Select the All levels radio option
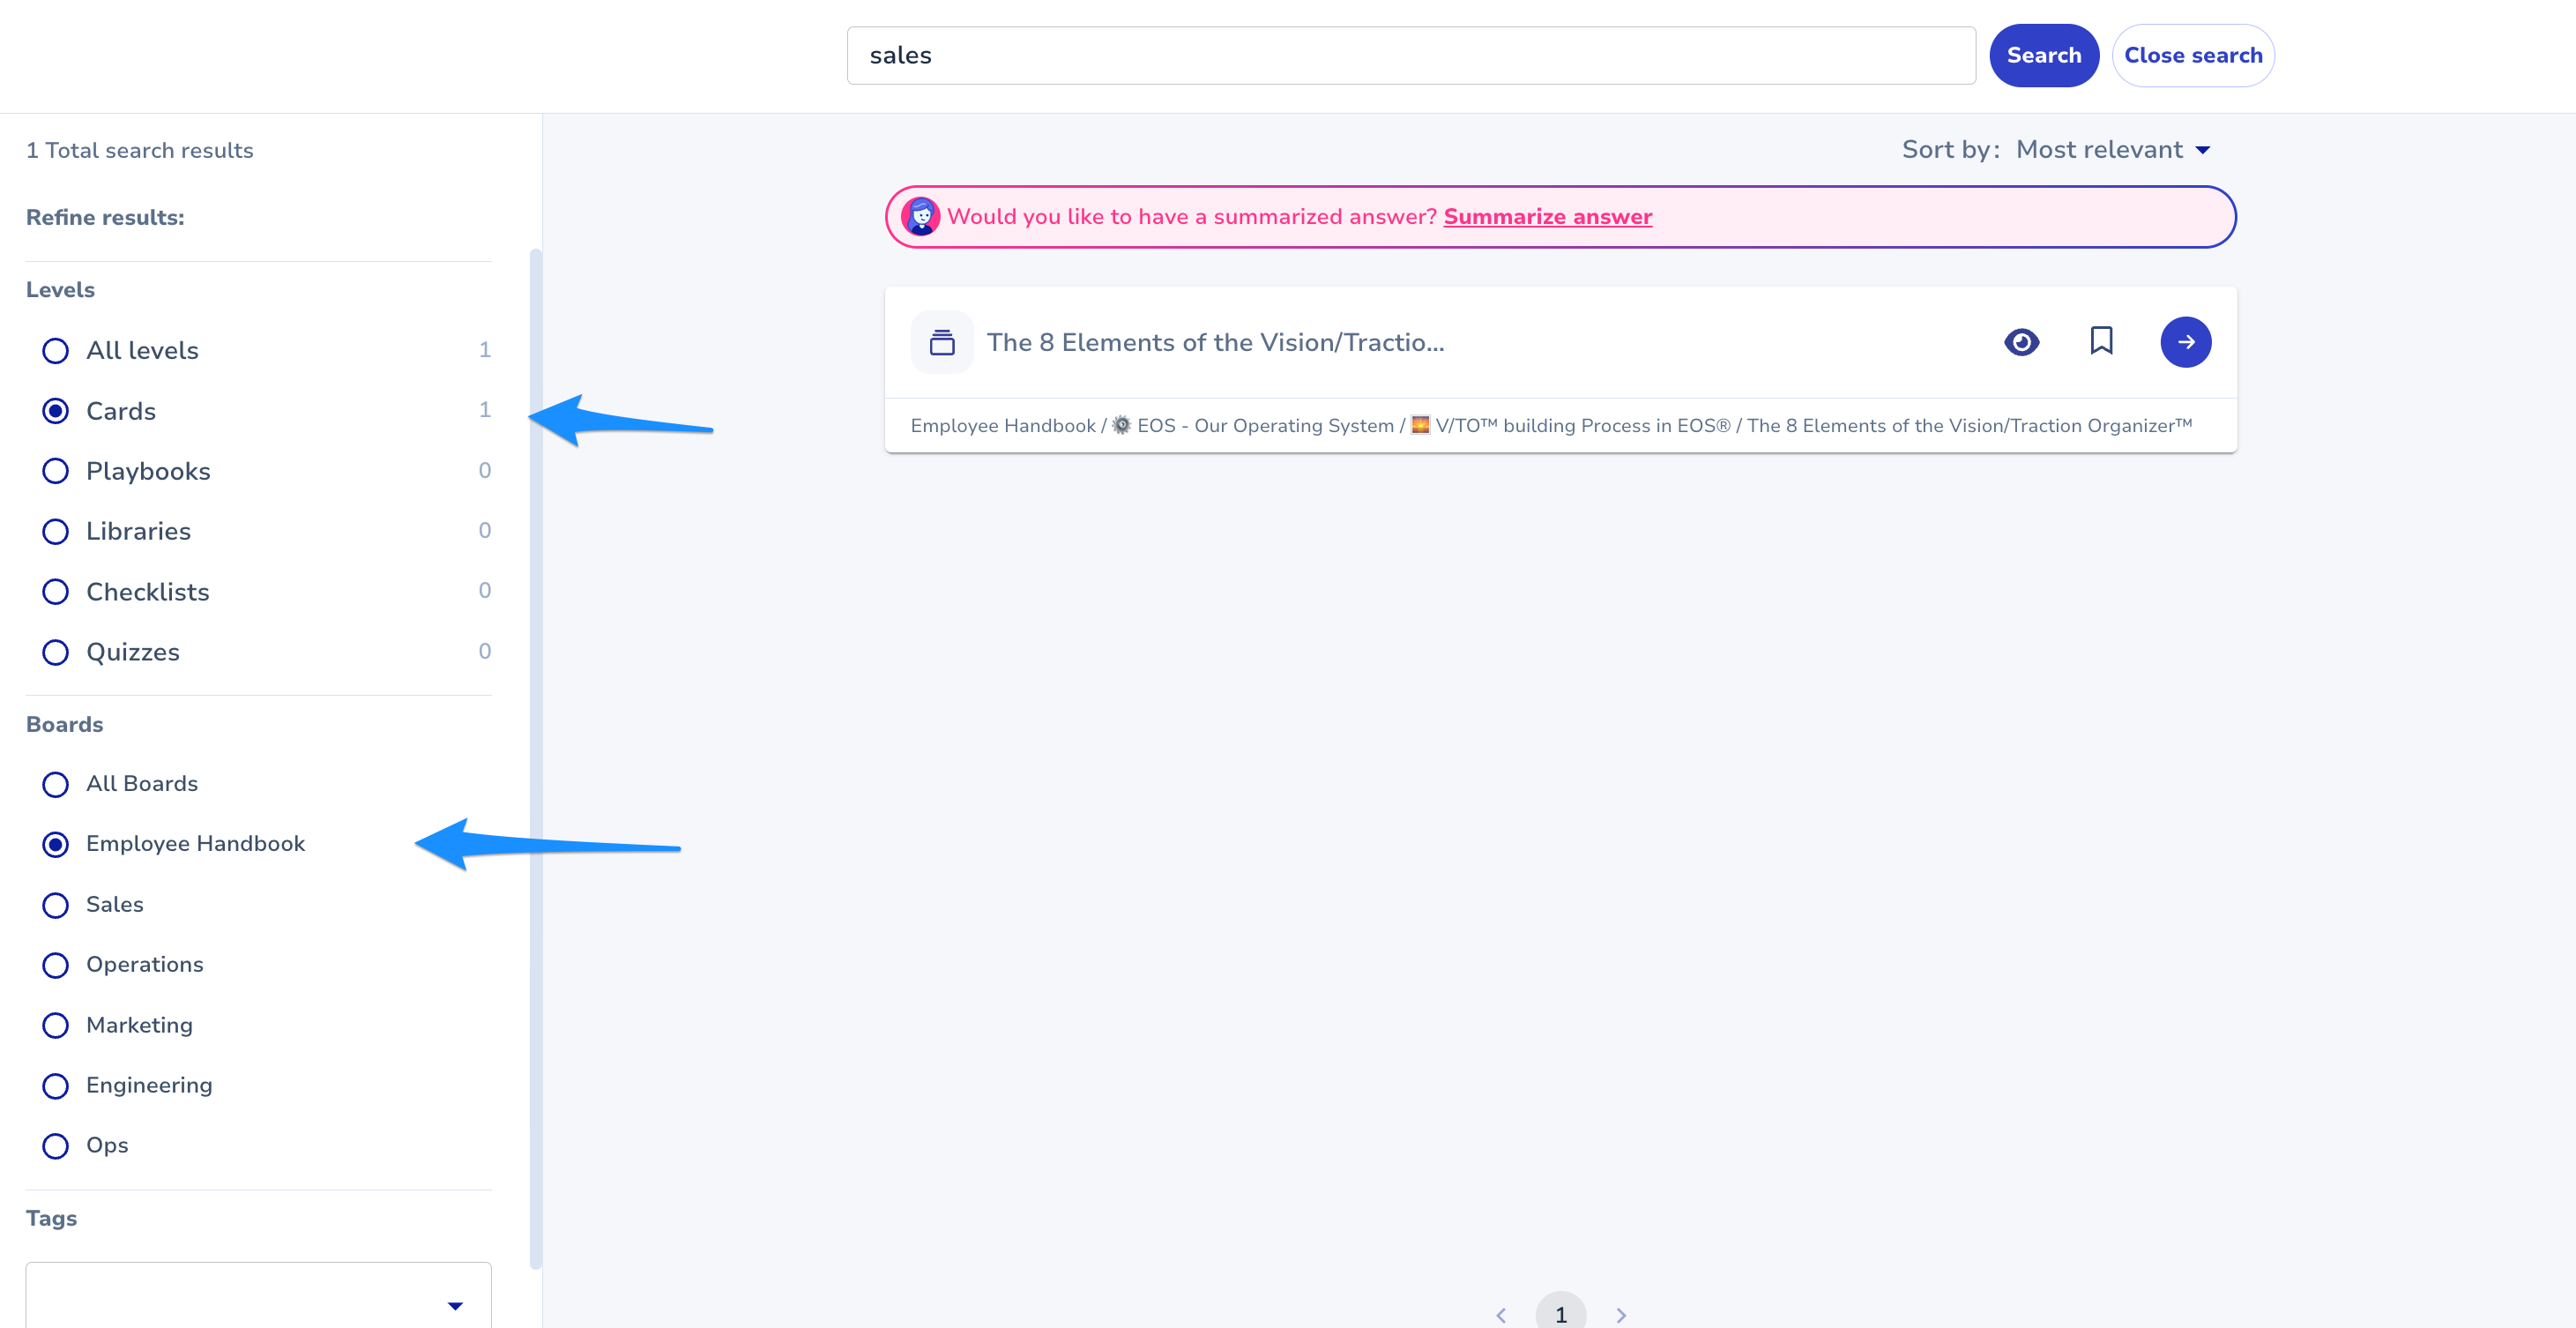The width and height of the screenshot is (2576, 1328). click(56, 351)
